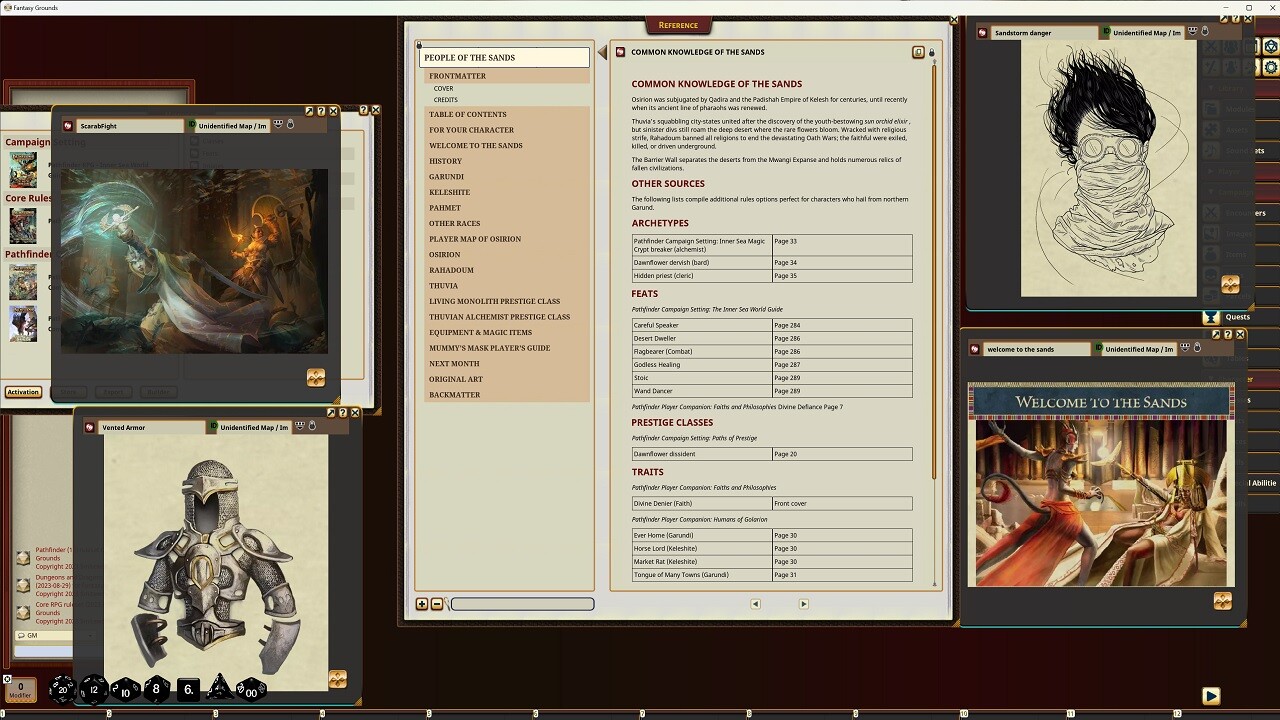Image resolution: width=1280 pixels, height=720 pixels.
Task: Open the HISTORY entry in People of the Sands
Action: (447, 160)
